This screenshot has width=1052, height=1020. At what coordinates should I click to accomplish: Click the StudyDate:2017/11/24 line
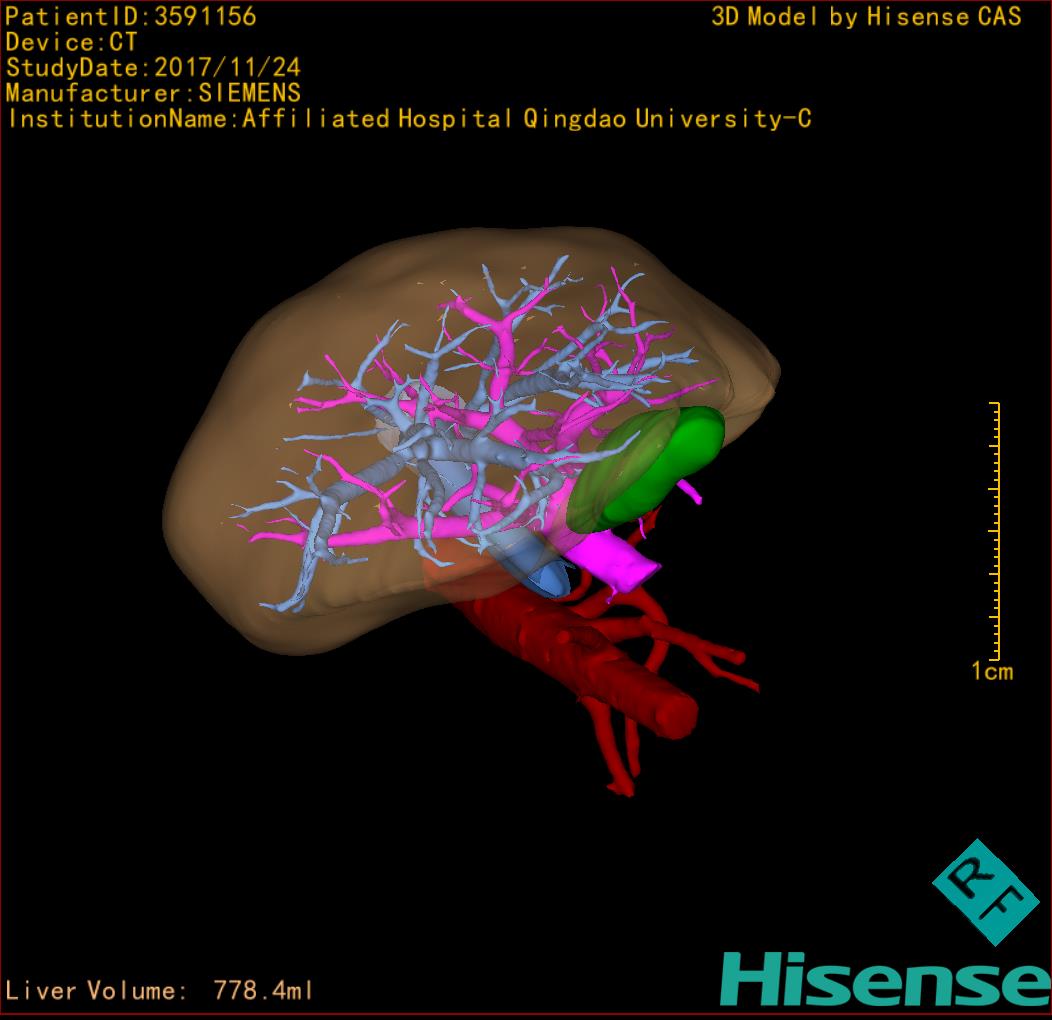pyautogui.click(x=153, y=68)
